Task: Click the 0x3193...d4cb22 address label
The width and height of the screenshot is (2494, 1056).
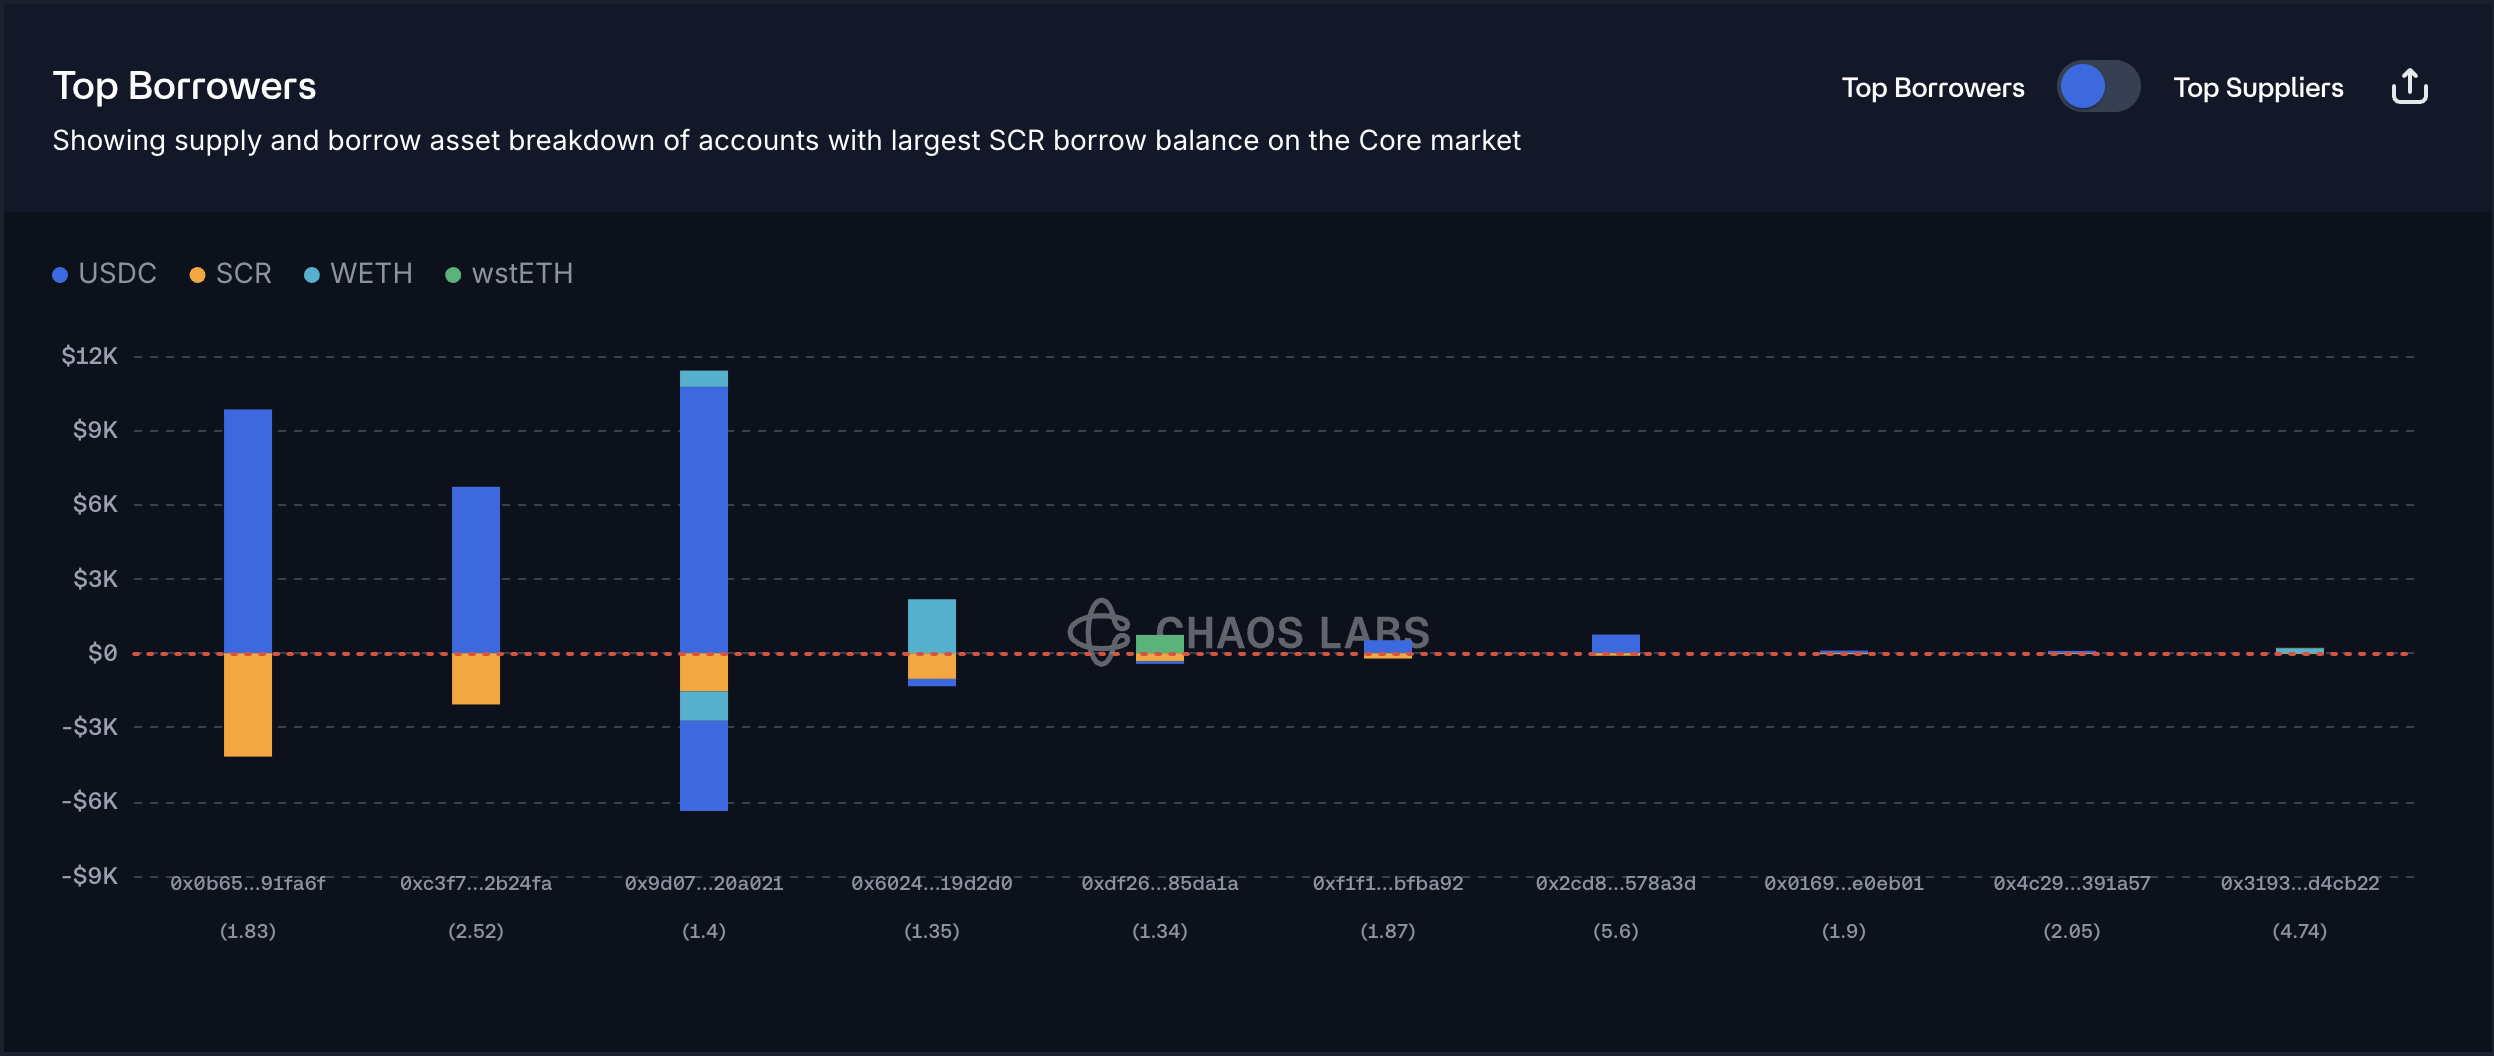Action: [x=2300, y=884]
